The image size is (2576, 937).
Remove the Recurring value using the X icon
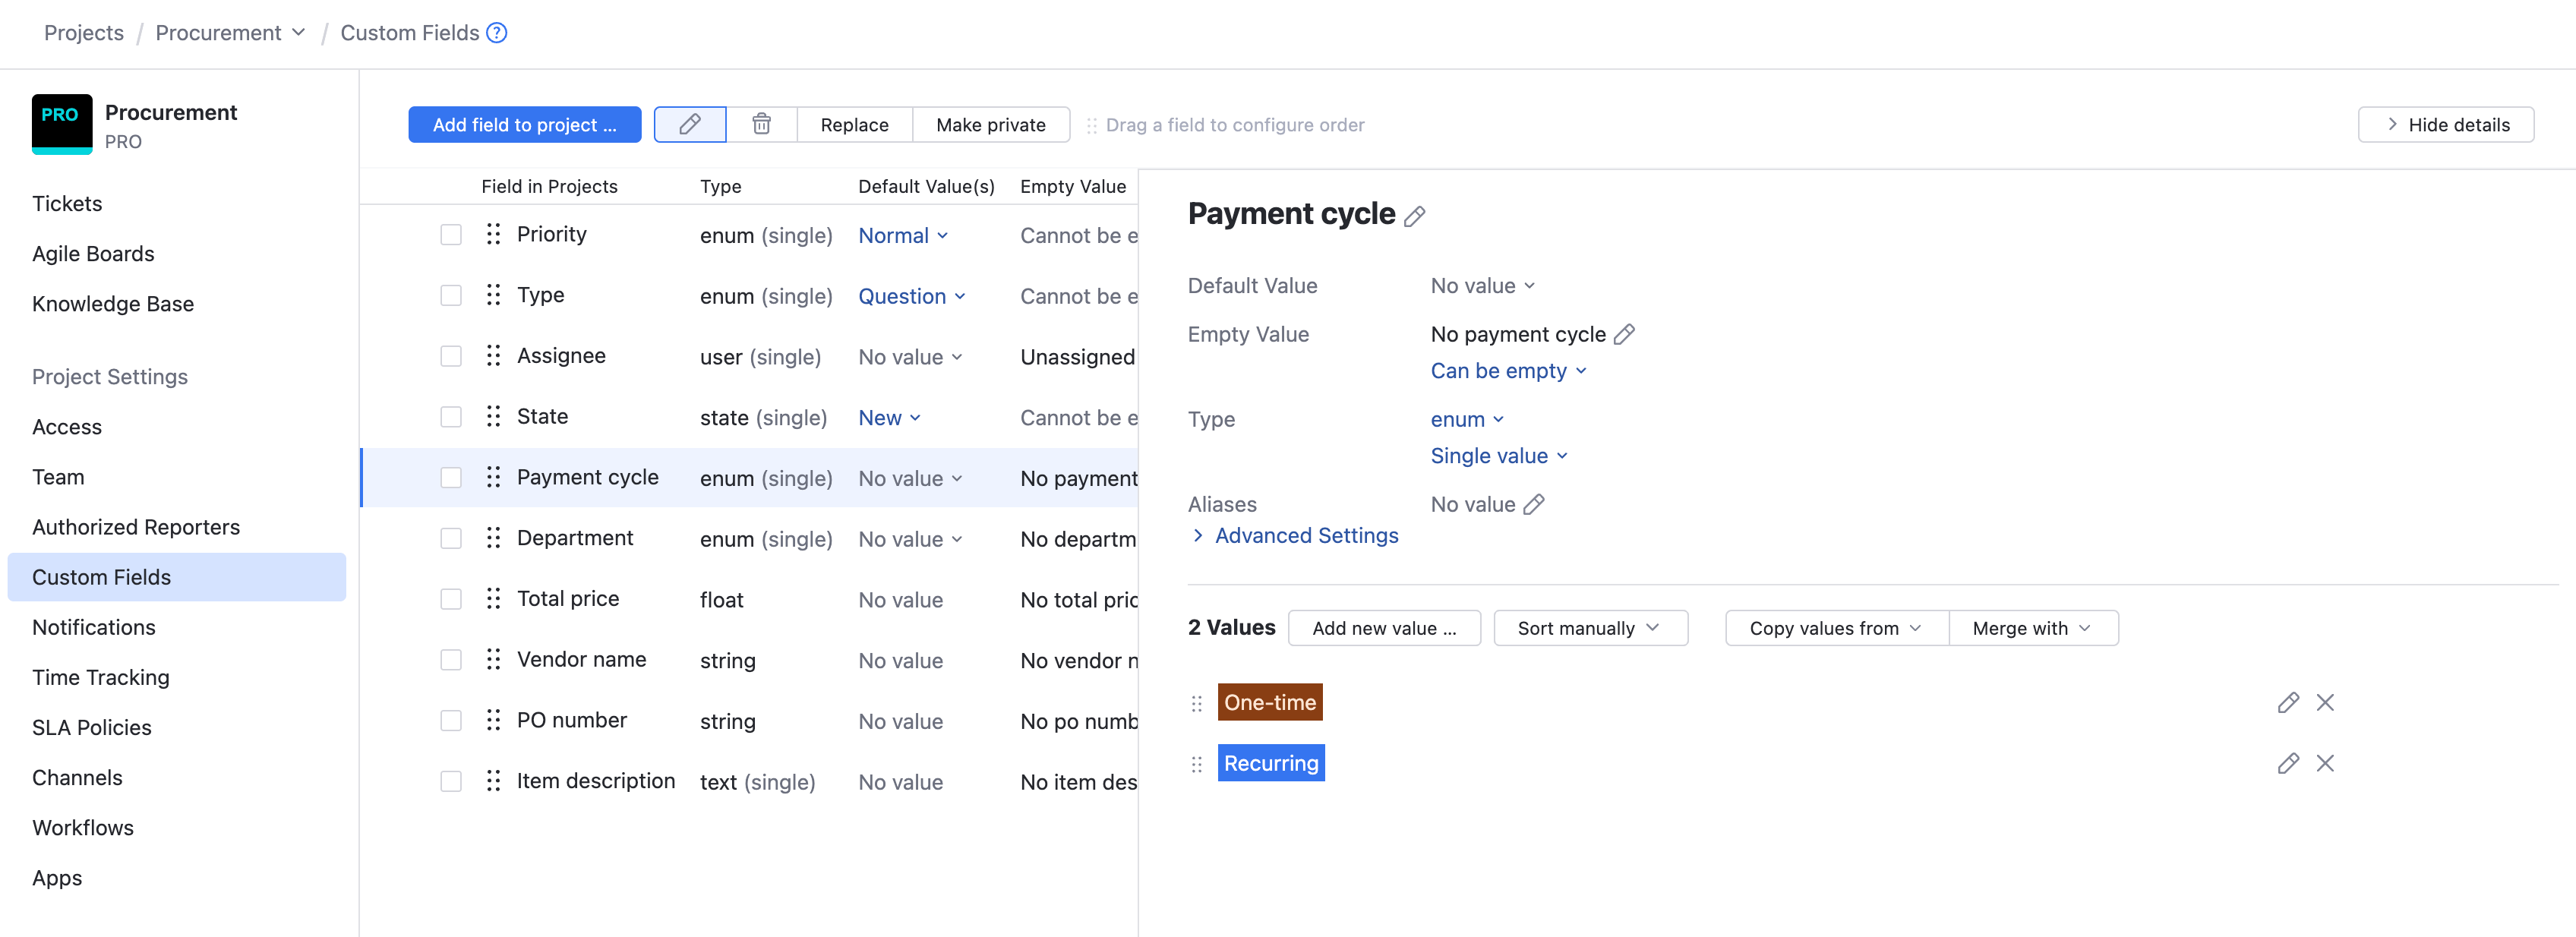[x=2325, y=762]
